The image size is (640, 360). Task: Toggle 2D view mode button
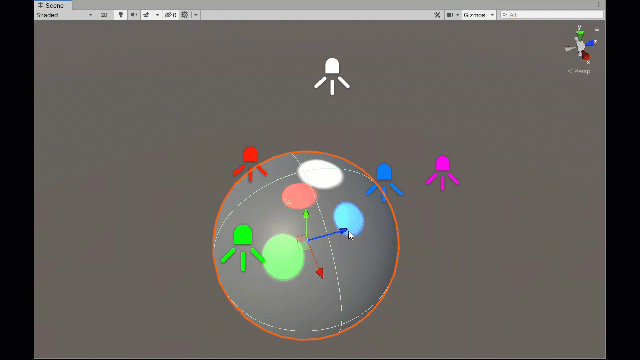click(104, 15)
